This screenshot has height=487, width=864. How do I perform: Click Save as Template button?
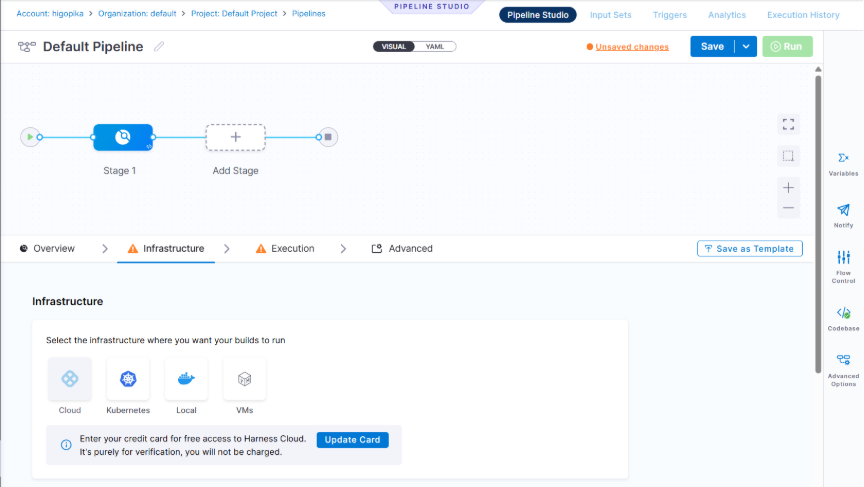click(749, 249)
